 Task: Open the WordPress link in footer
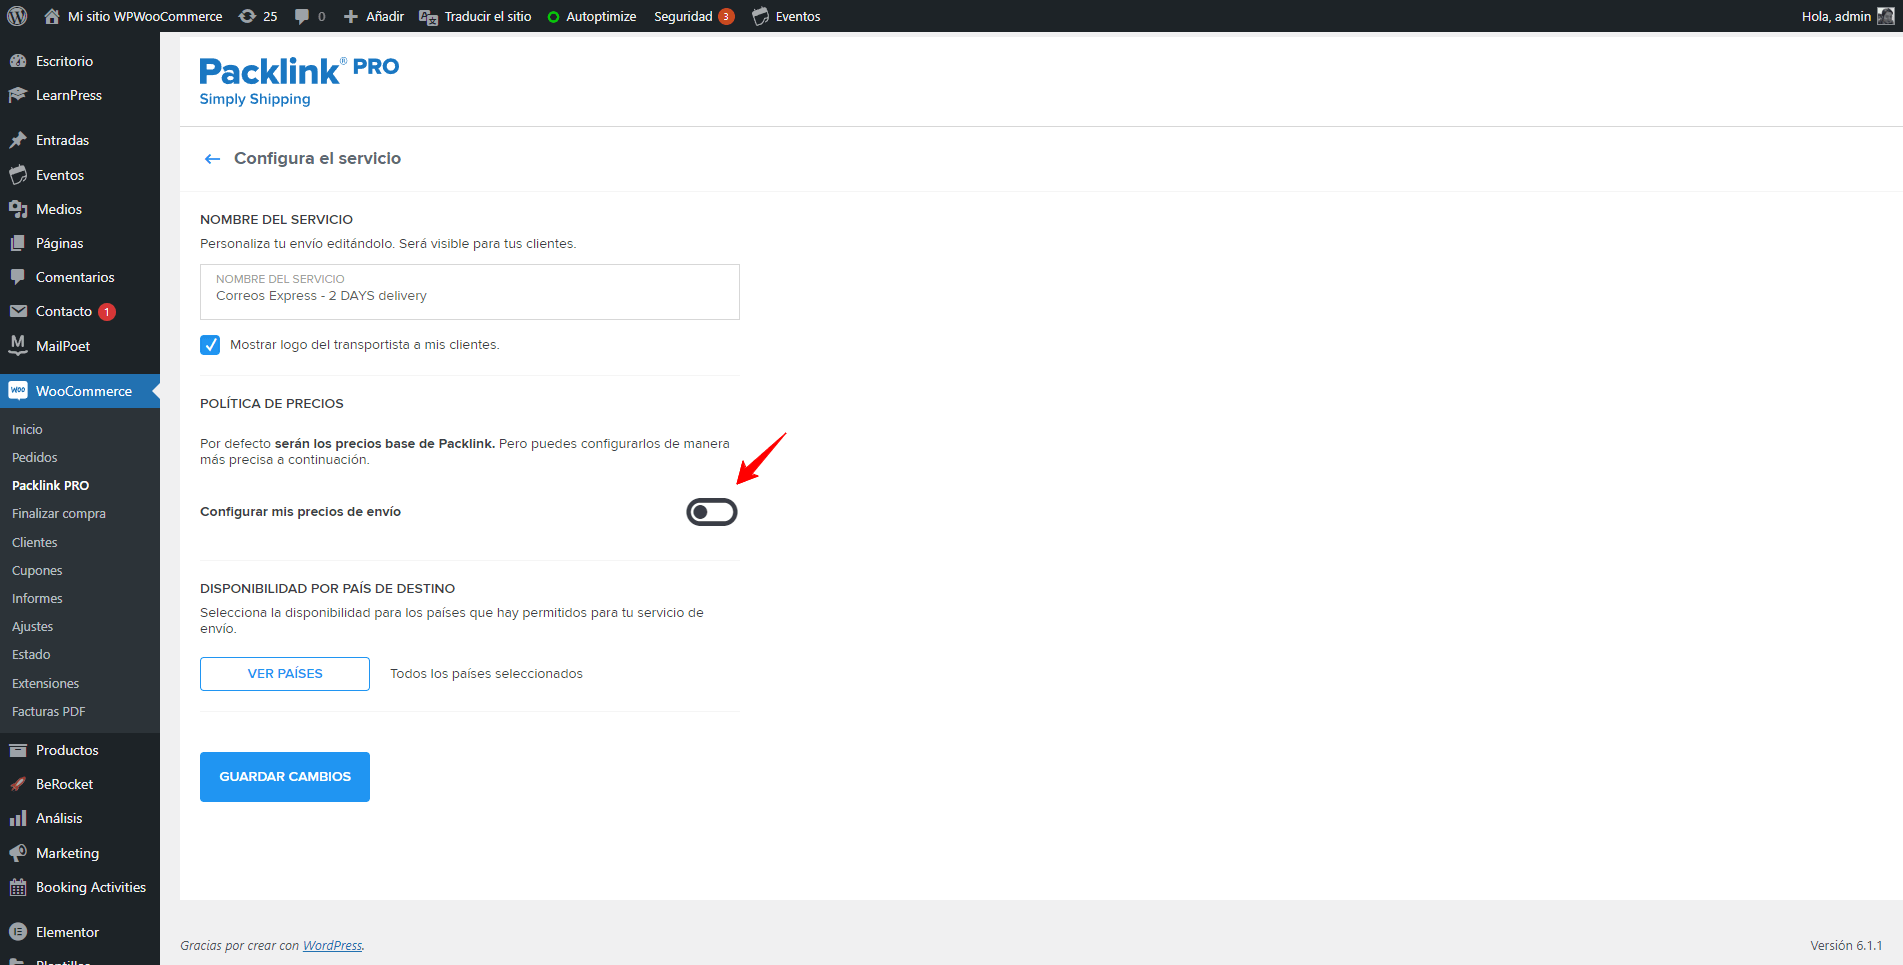coord(333,945)
